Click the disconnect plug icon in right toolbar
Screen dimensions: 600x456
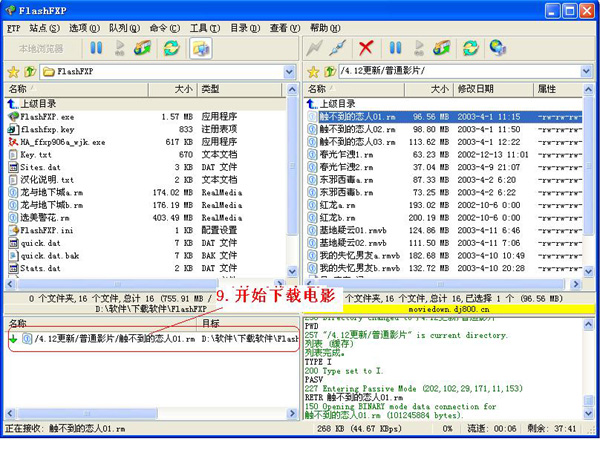339,48
